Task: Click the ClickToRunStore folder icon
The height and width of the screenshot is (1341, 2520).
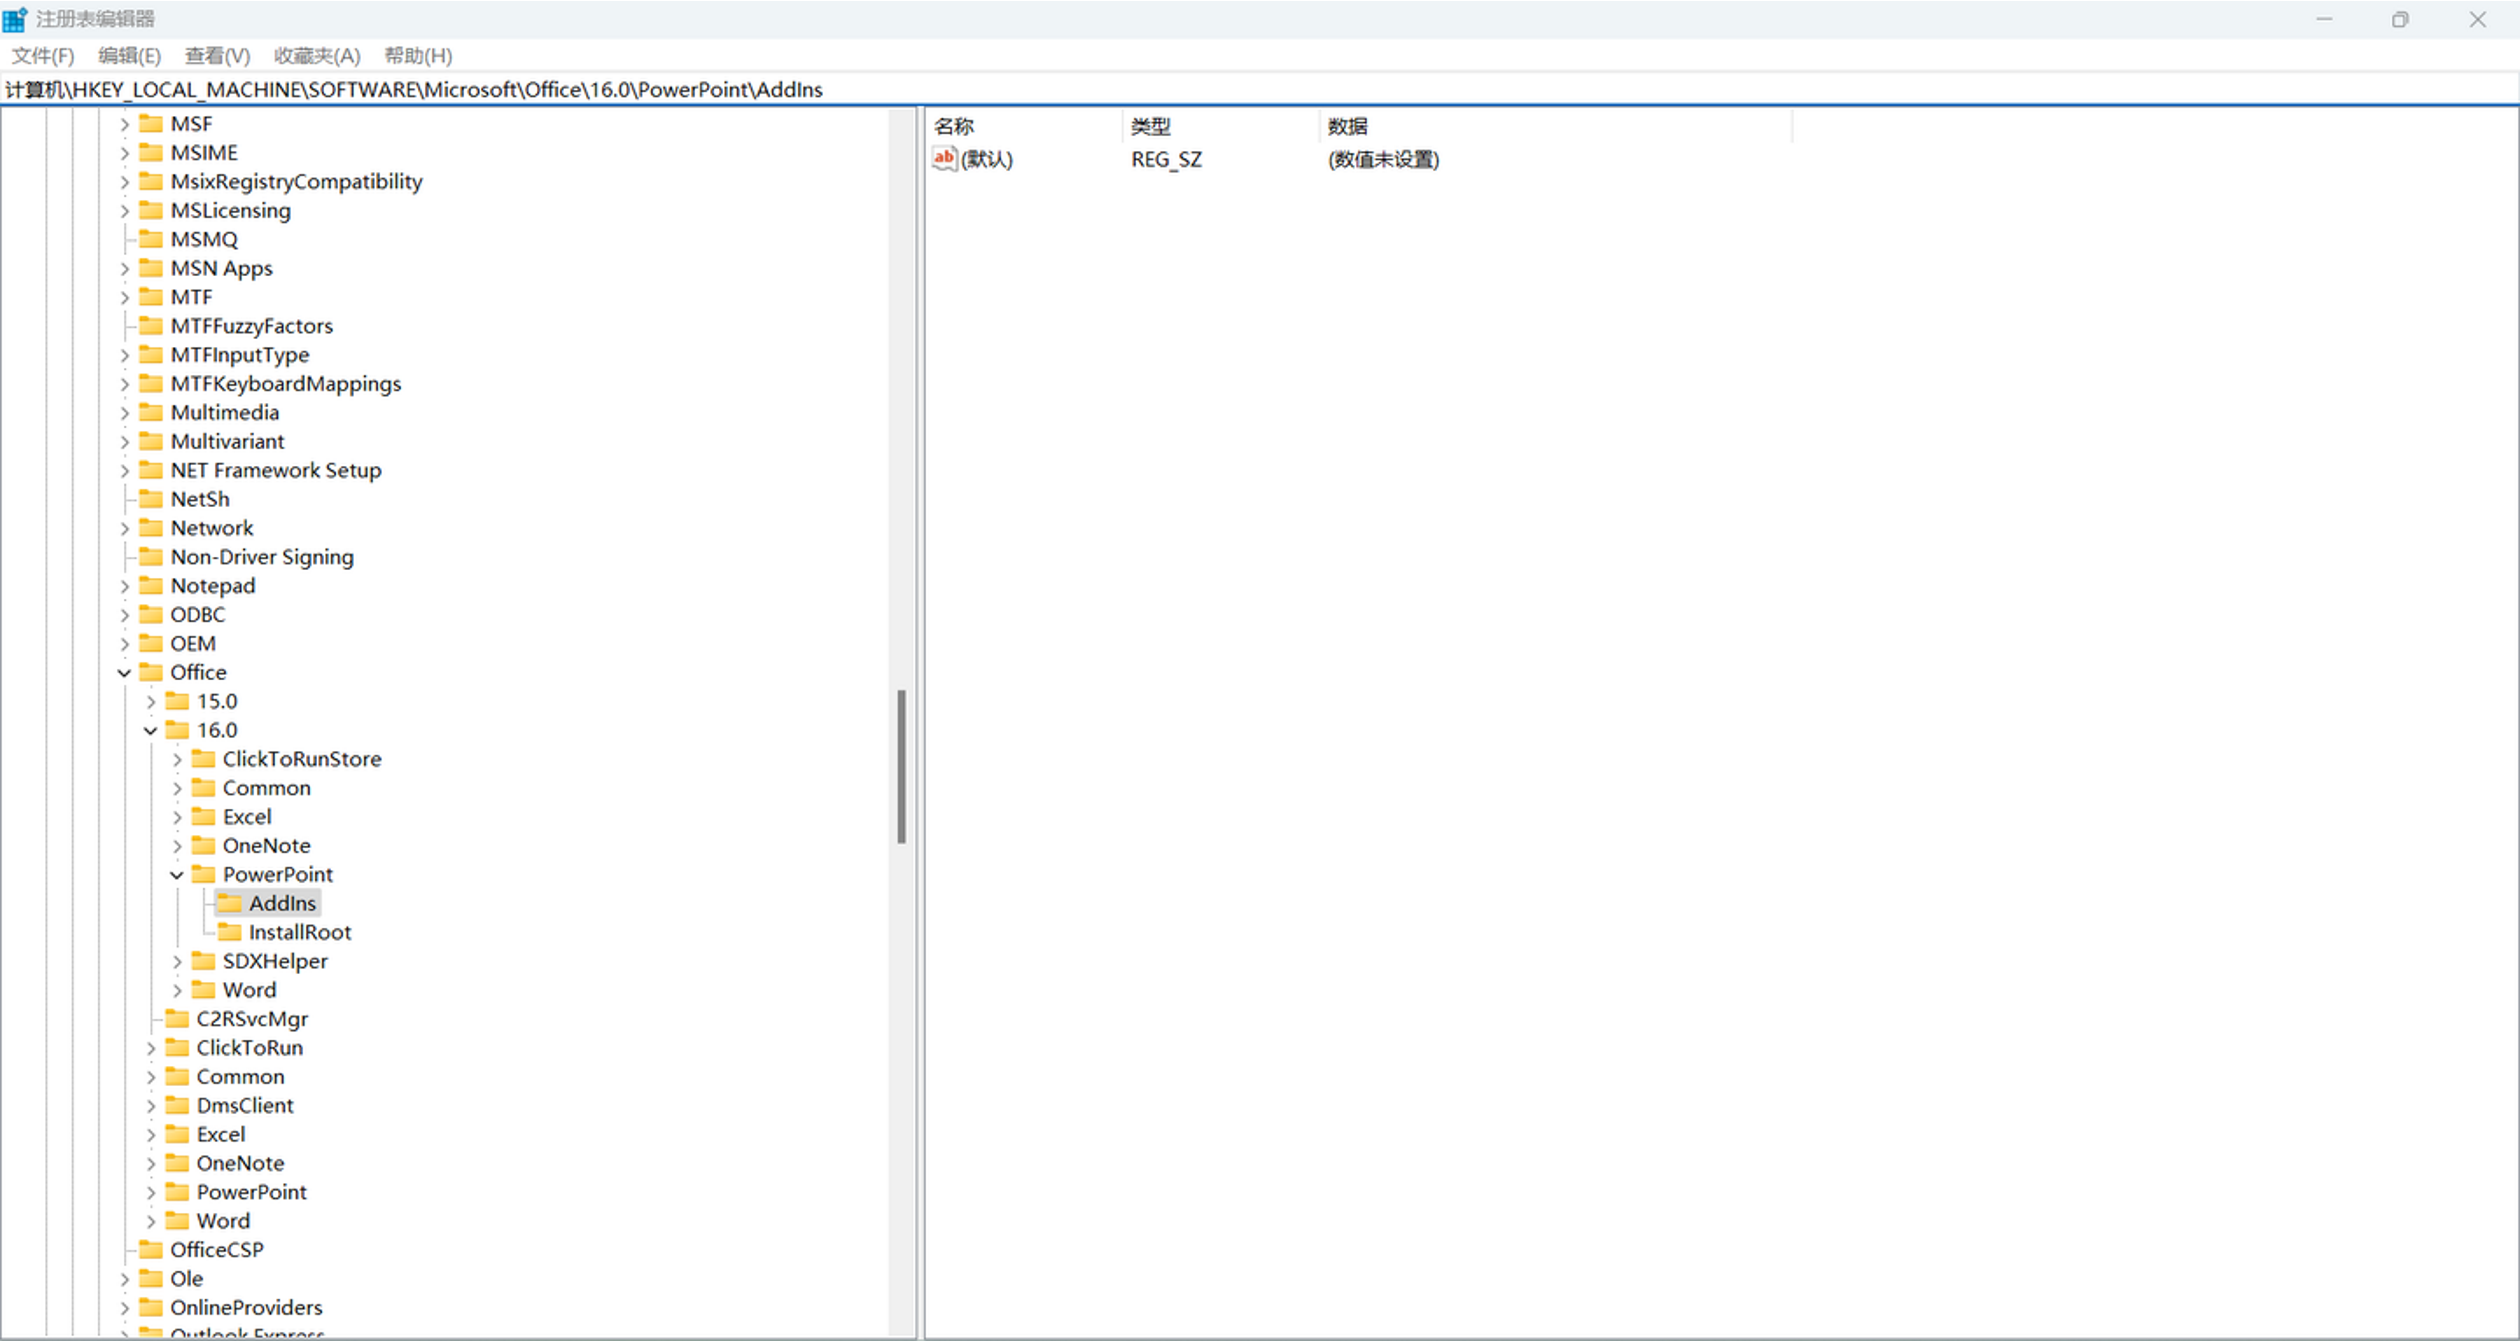Action: pos(204,759)
